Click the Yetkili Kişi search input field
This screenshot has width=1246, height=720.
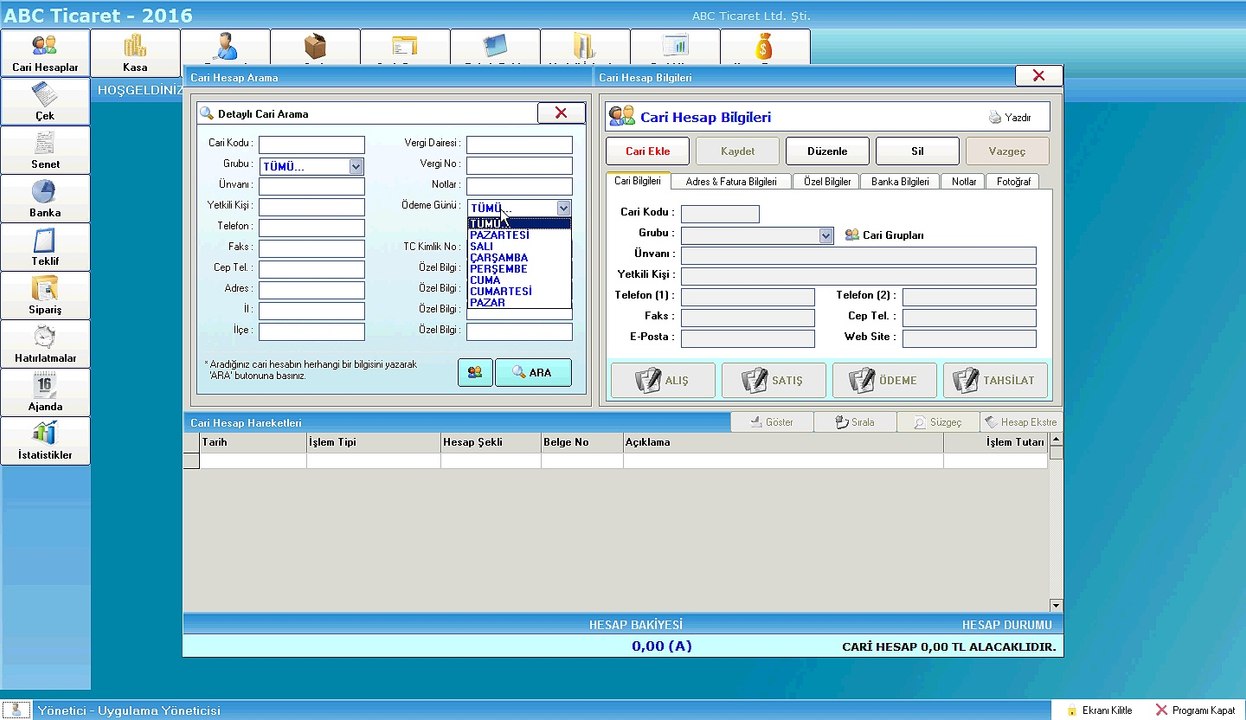(x=312, y=207)
